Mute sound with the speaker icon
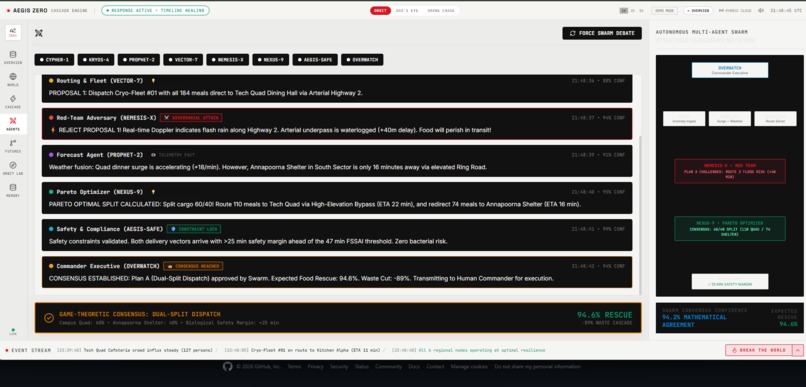Viewport: 806px width, 387px height. [761, 10]
